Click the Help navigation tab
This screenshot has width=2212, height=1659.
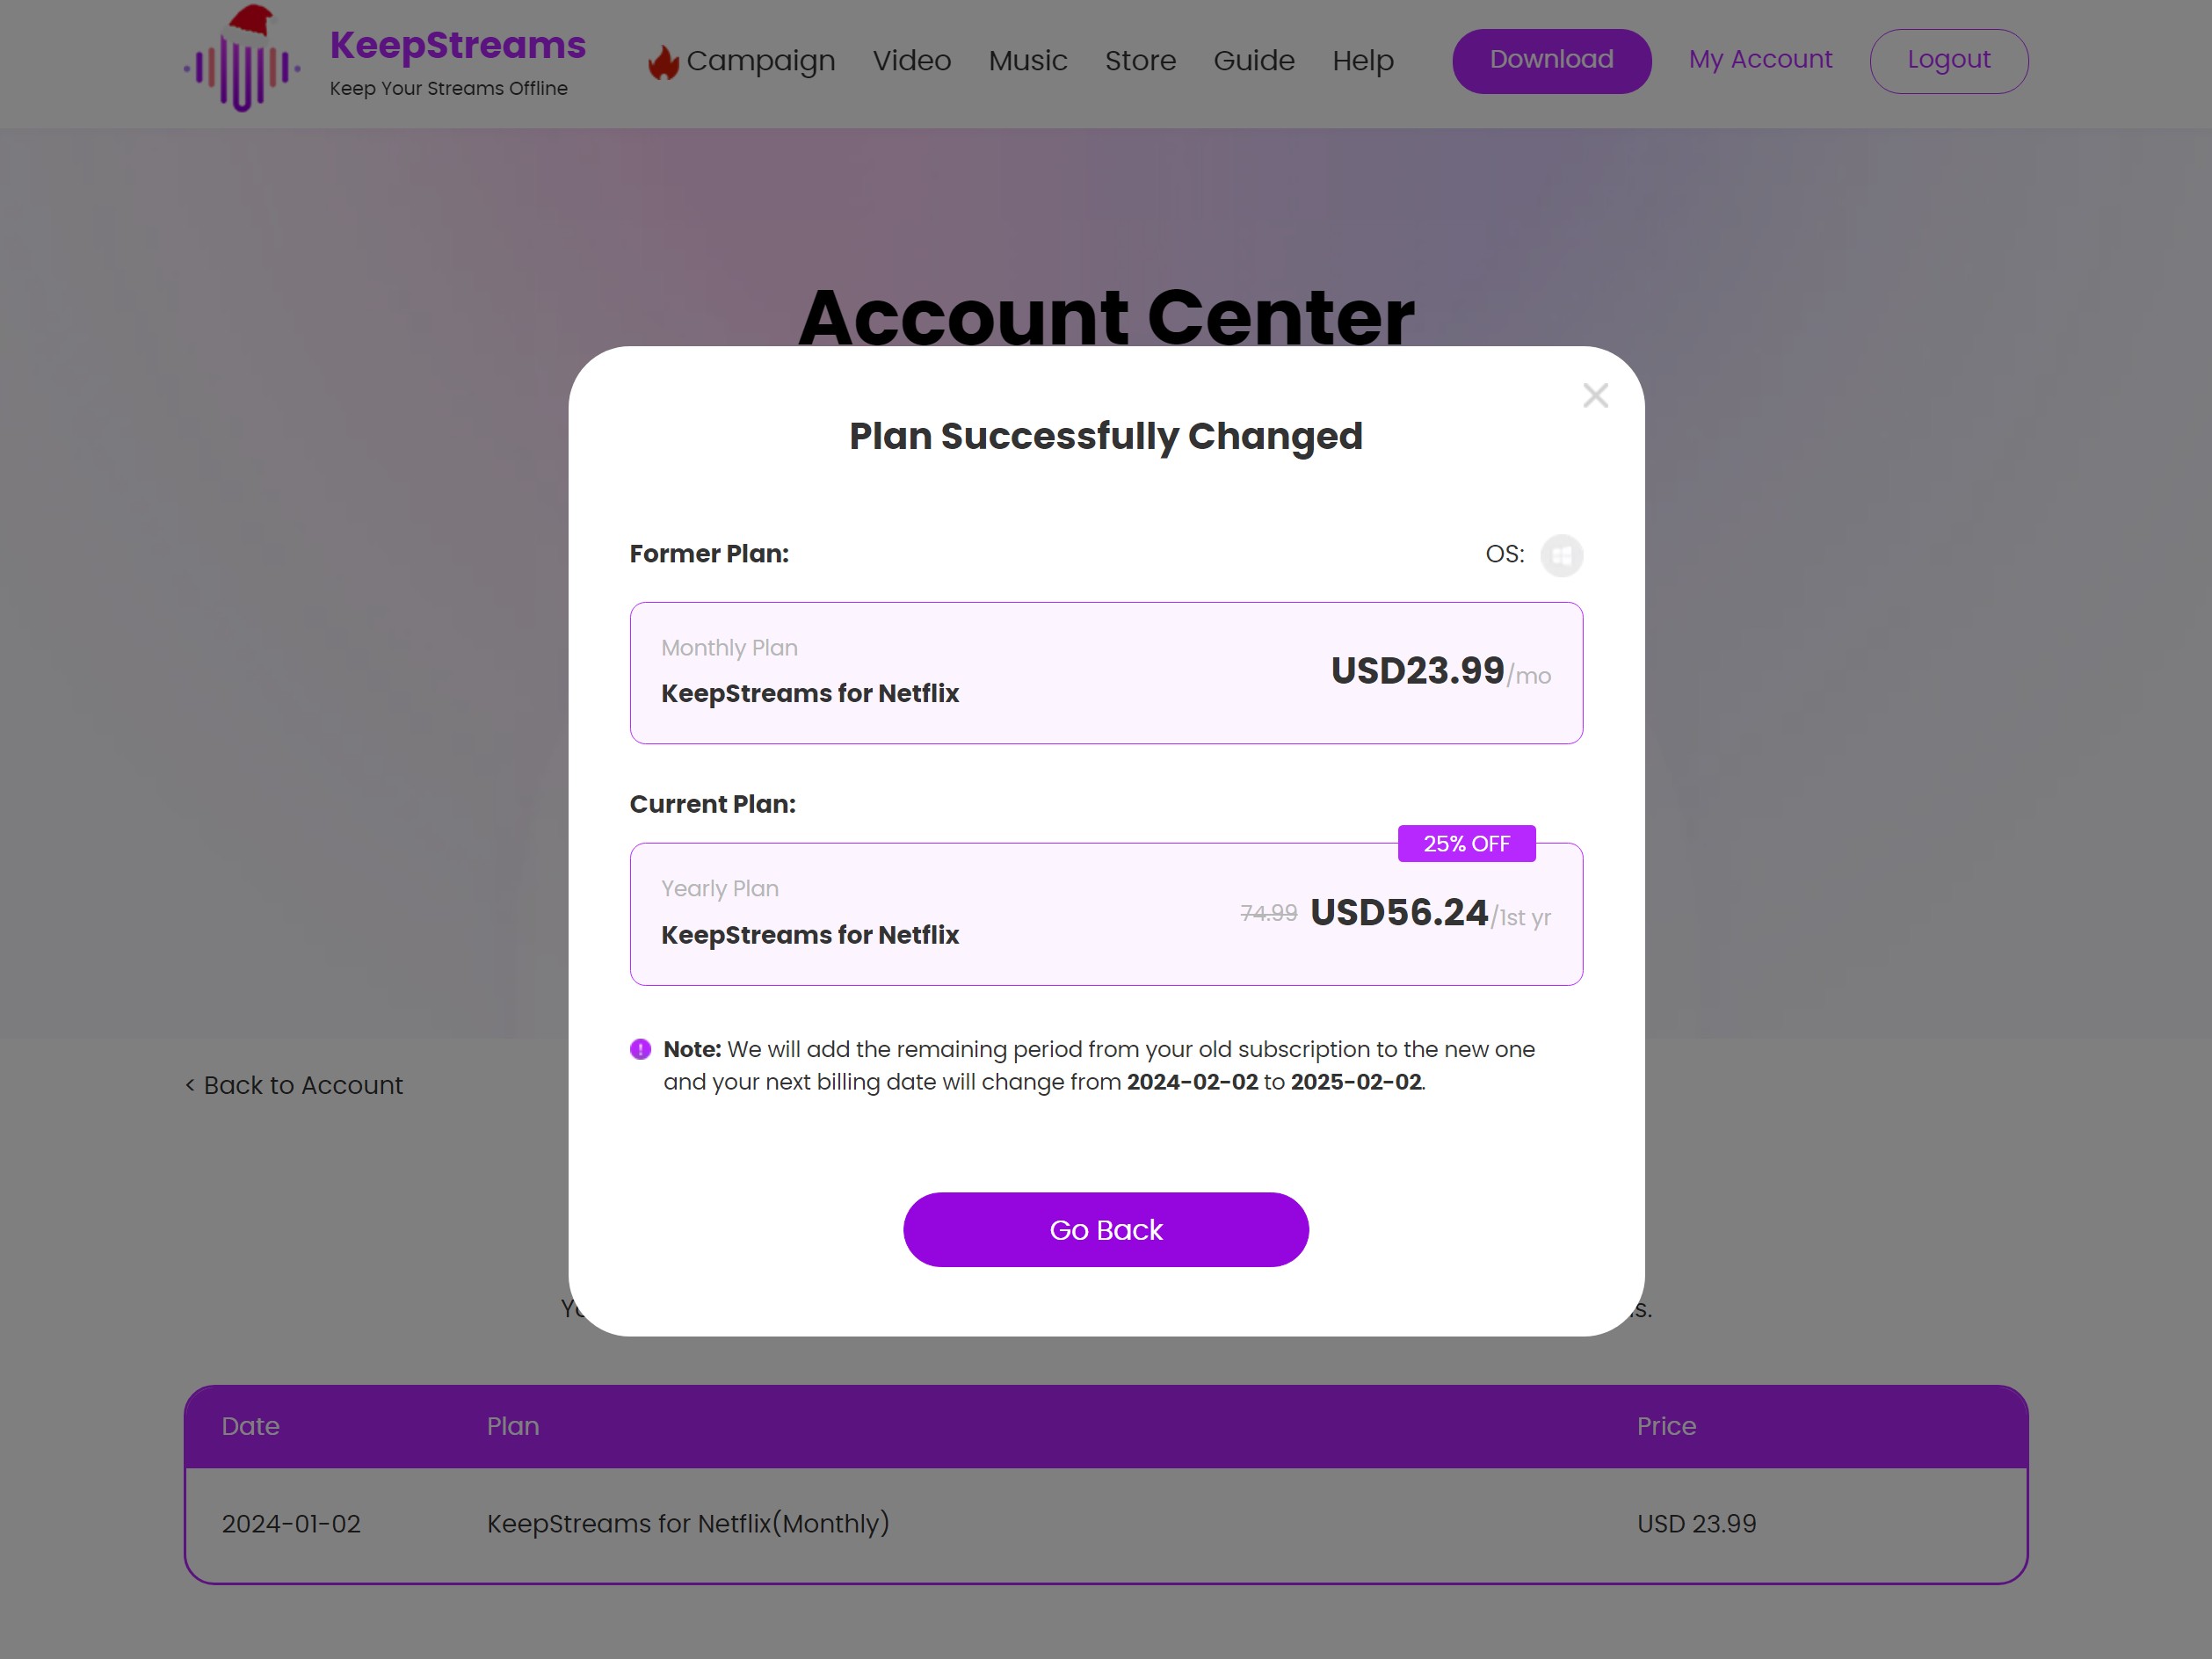(1363, 61)
